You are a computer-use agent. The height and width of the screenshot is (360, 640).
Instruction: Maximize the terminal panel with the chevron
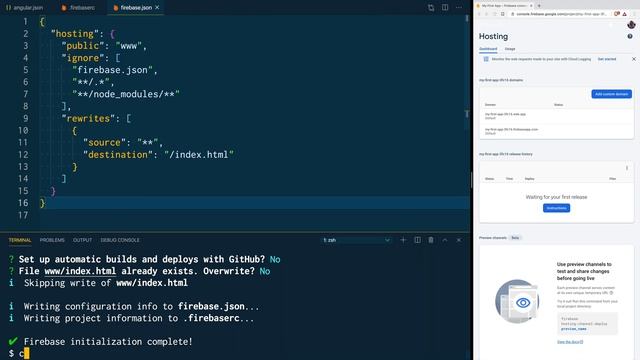pos(445,240)
